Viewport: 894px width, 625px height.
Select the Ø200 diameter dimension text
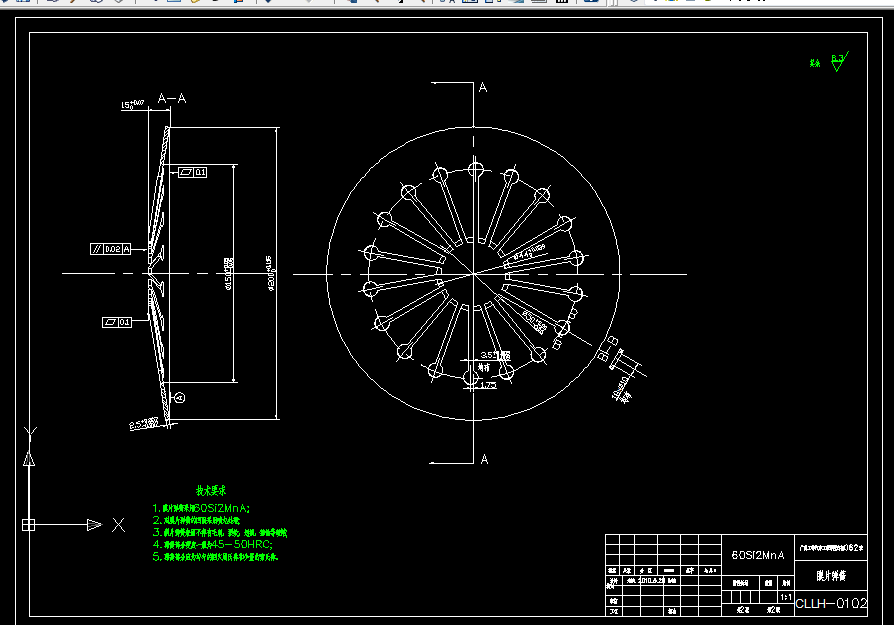coord(270,273)
